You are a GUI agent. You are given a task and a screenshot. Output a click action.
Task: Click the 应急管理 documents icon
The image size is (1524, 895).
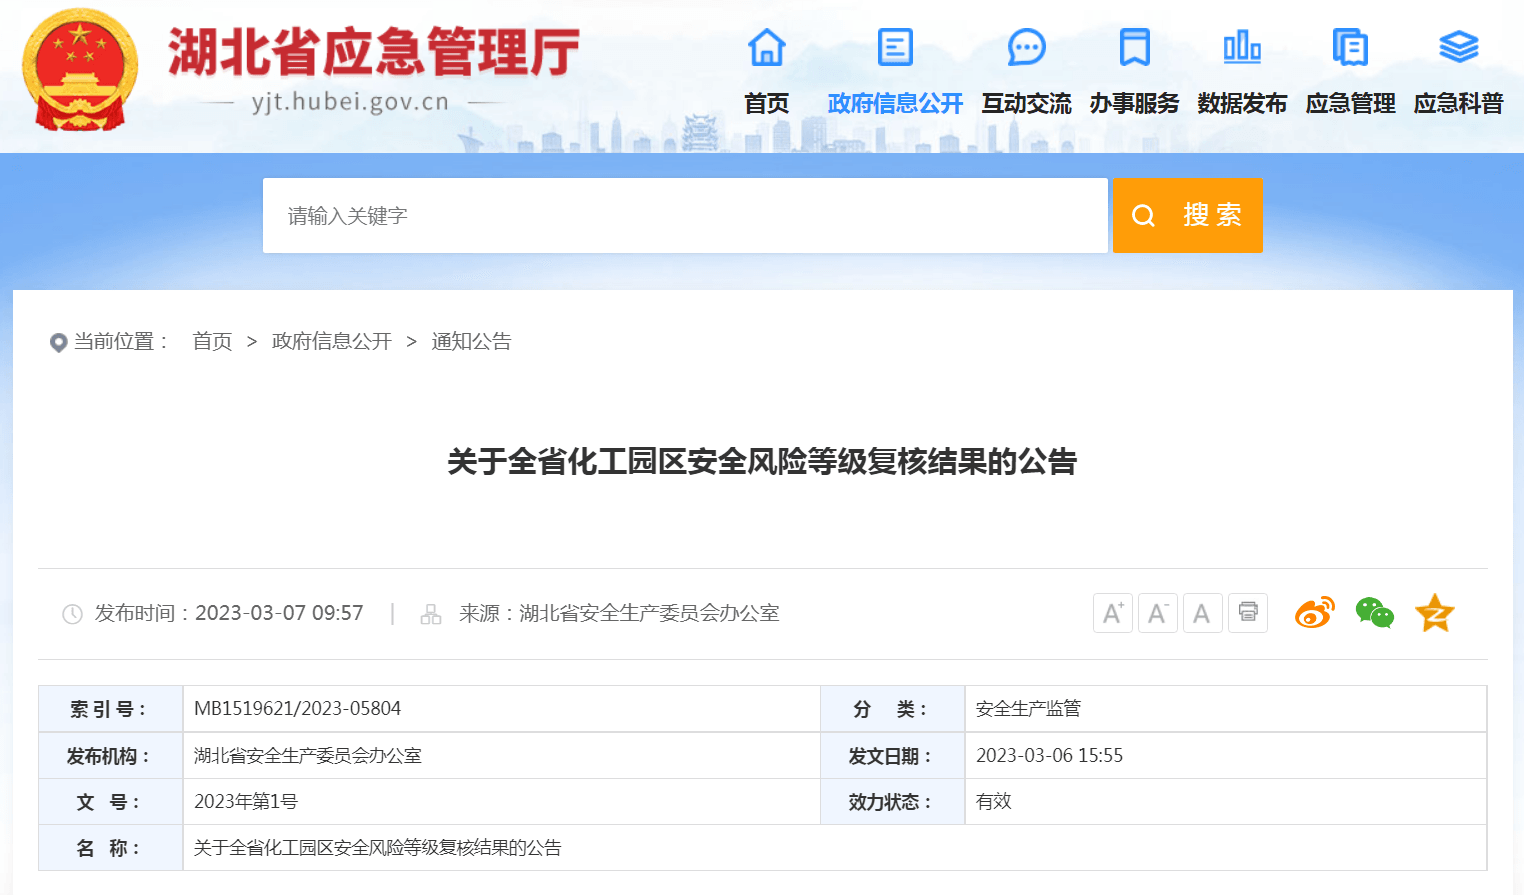[1350, 47]
